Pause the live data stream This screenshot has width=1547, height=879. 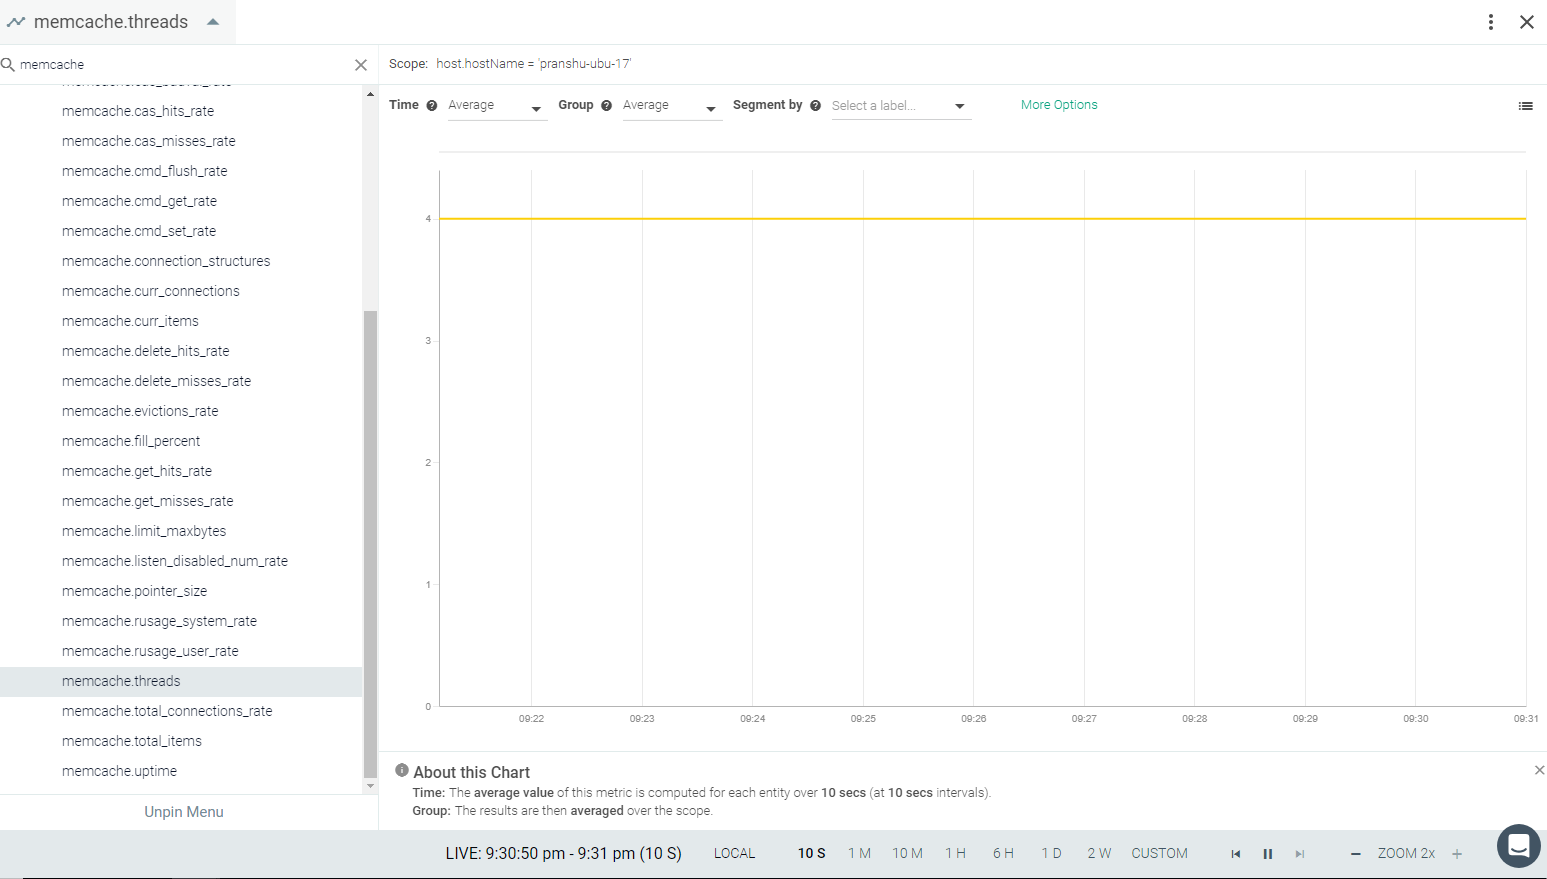1268,854
